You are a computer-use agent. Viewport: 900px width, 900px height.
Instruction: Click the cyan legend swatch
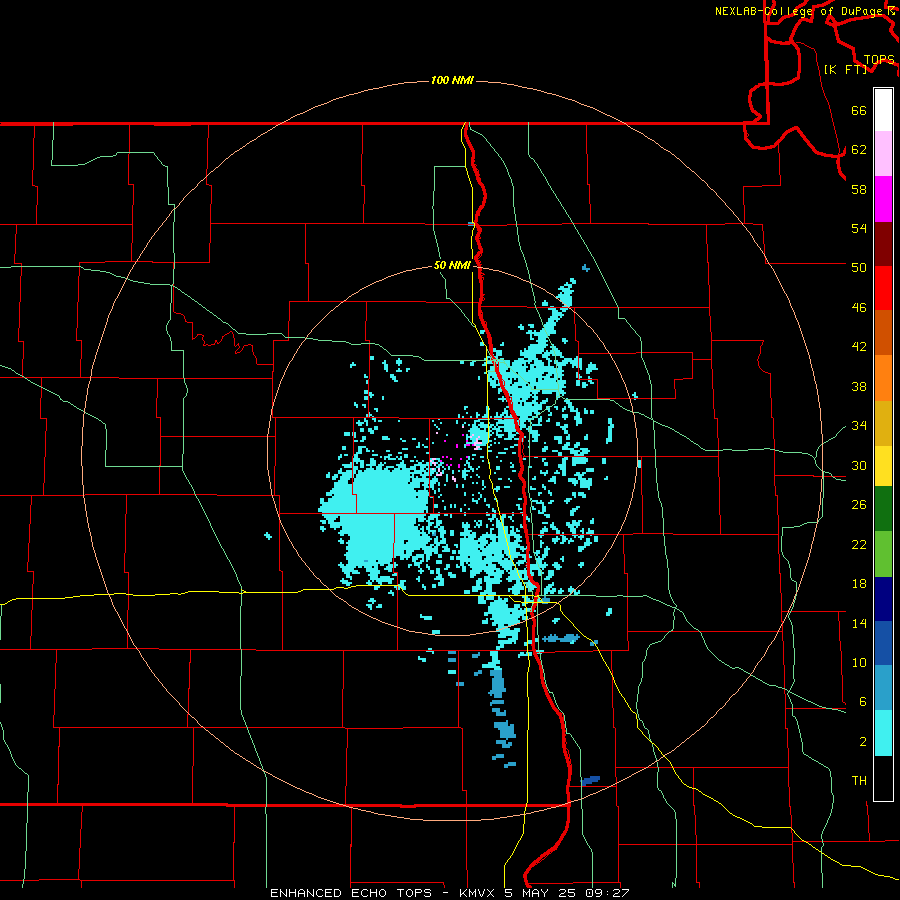coord(883,733)
